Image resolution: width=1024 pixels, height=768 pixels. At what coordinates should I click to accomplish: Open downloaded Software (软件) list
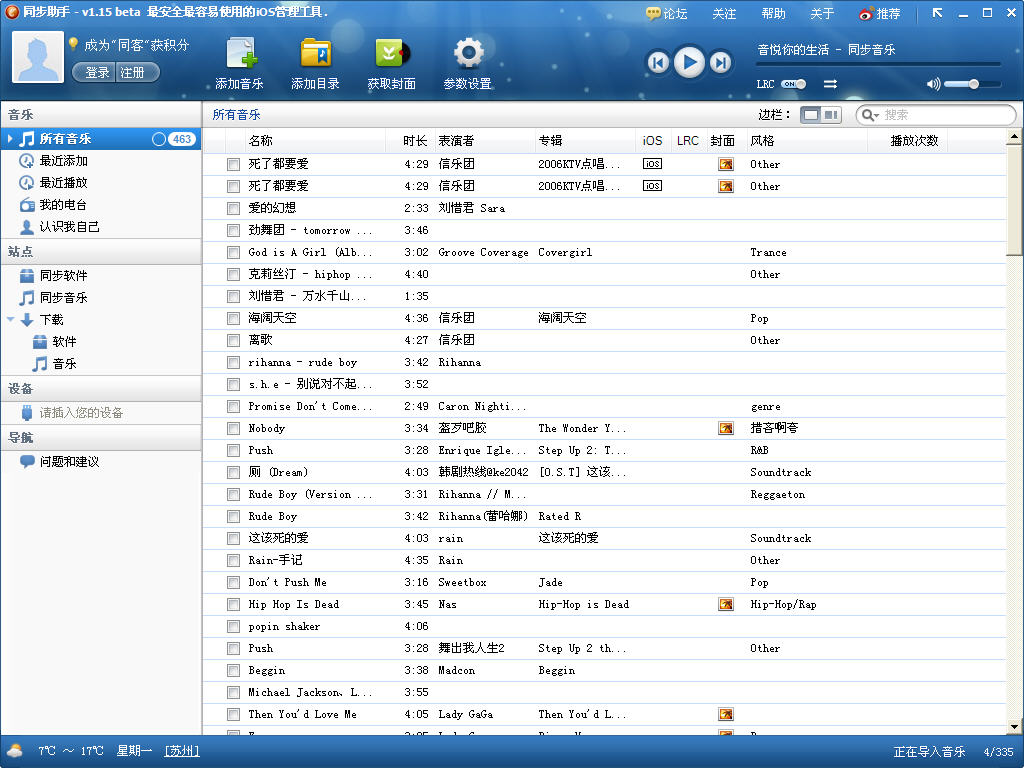64,342
